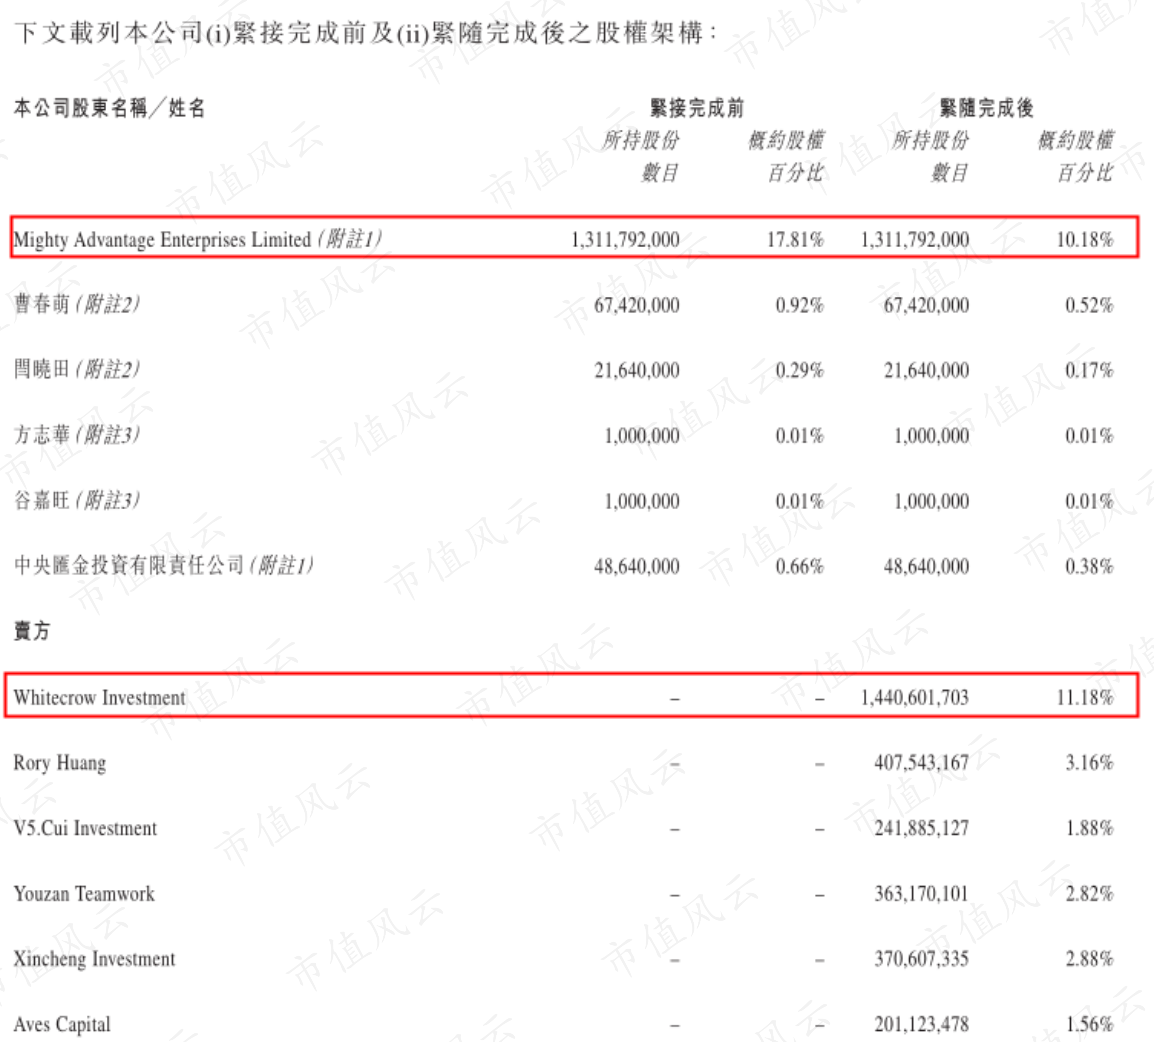Click the 谷嘉旺 shareholder name
This screenshot has height=1042, width=1154.
click(x=42, y=500)
